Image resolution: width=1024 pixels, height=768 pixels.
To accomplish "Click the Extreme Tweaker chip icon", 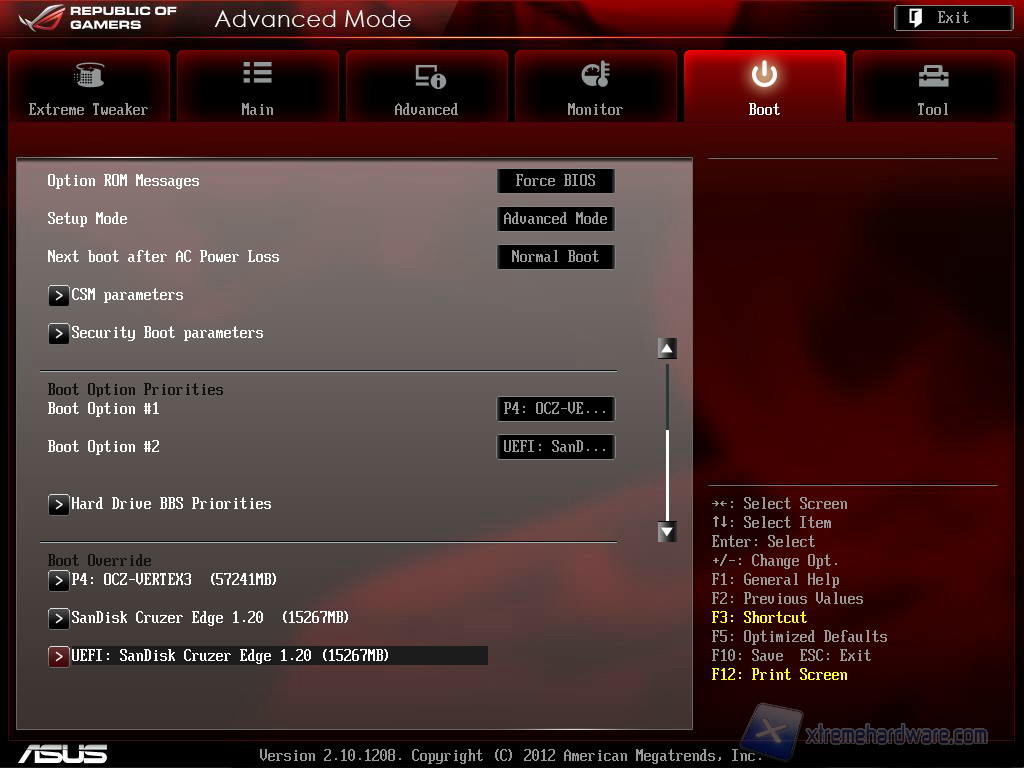I will 89,76.
